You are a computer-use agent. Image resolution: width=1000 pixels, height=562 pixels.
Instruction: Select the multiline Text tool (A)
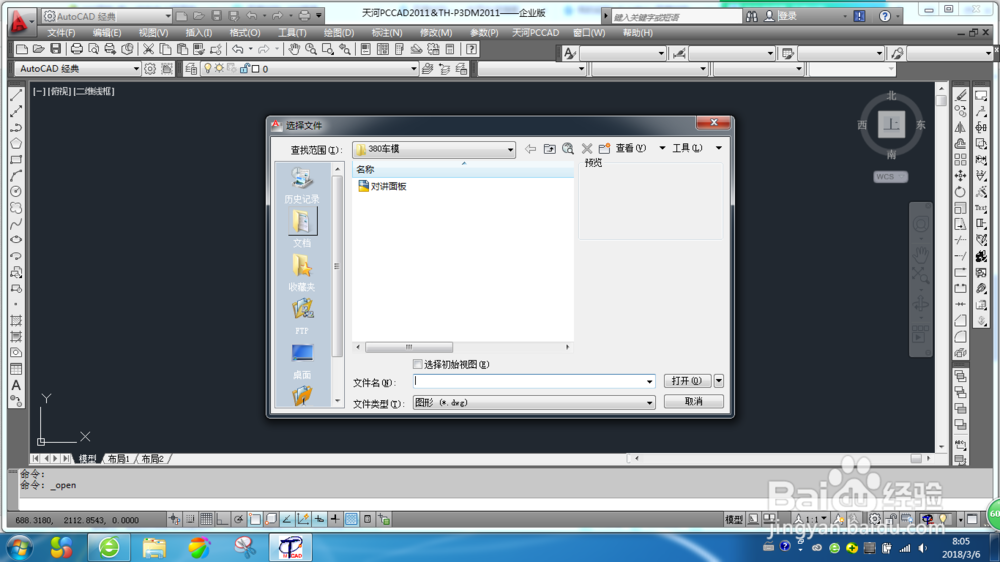[17, 385]
